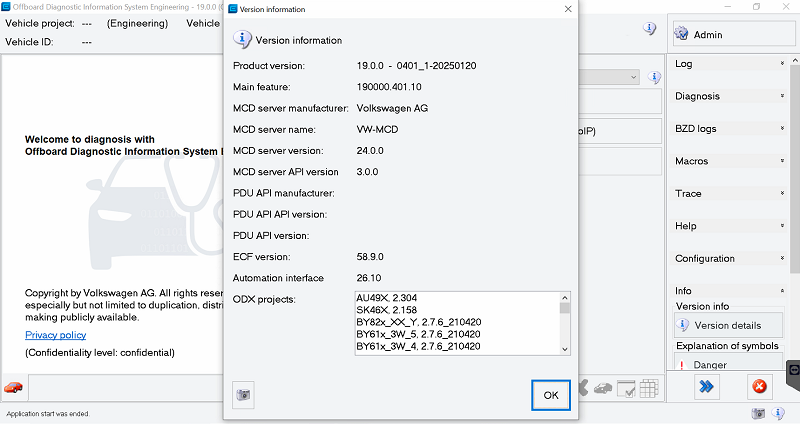The image size is (800, 424).
Task: Close the Version information dialog
Action: [568, 9]
